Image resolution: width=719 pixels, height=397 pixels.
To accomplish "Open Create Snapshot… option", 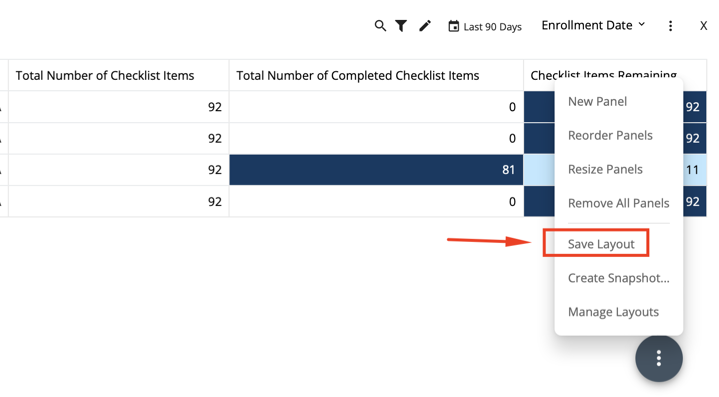I will pos(618,278).
